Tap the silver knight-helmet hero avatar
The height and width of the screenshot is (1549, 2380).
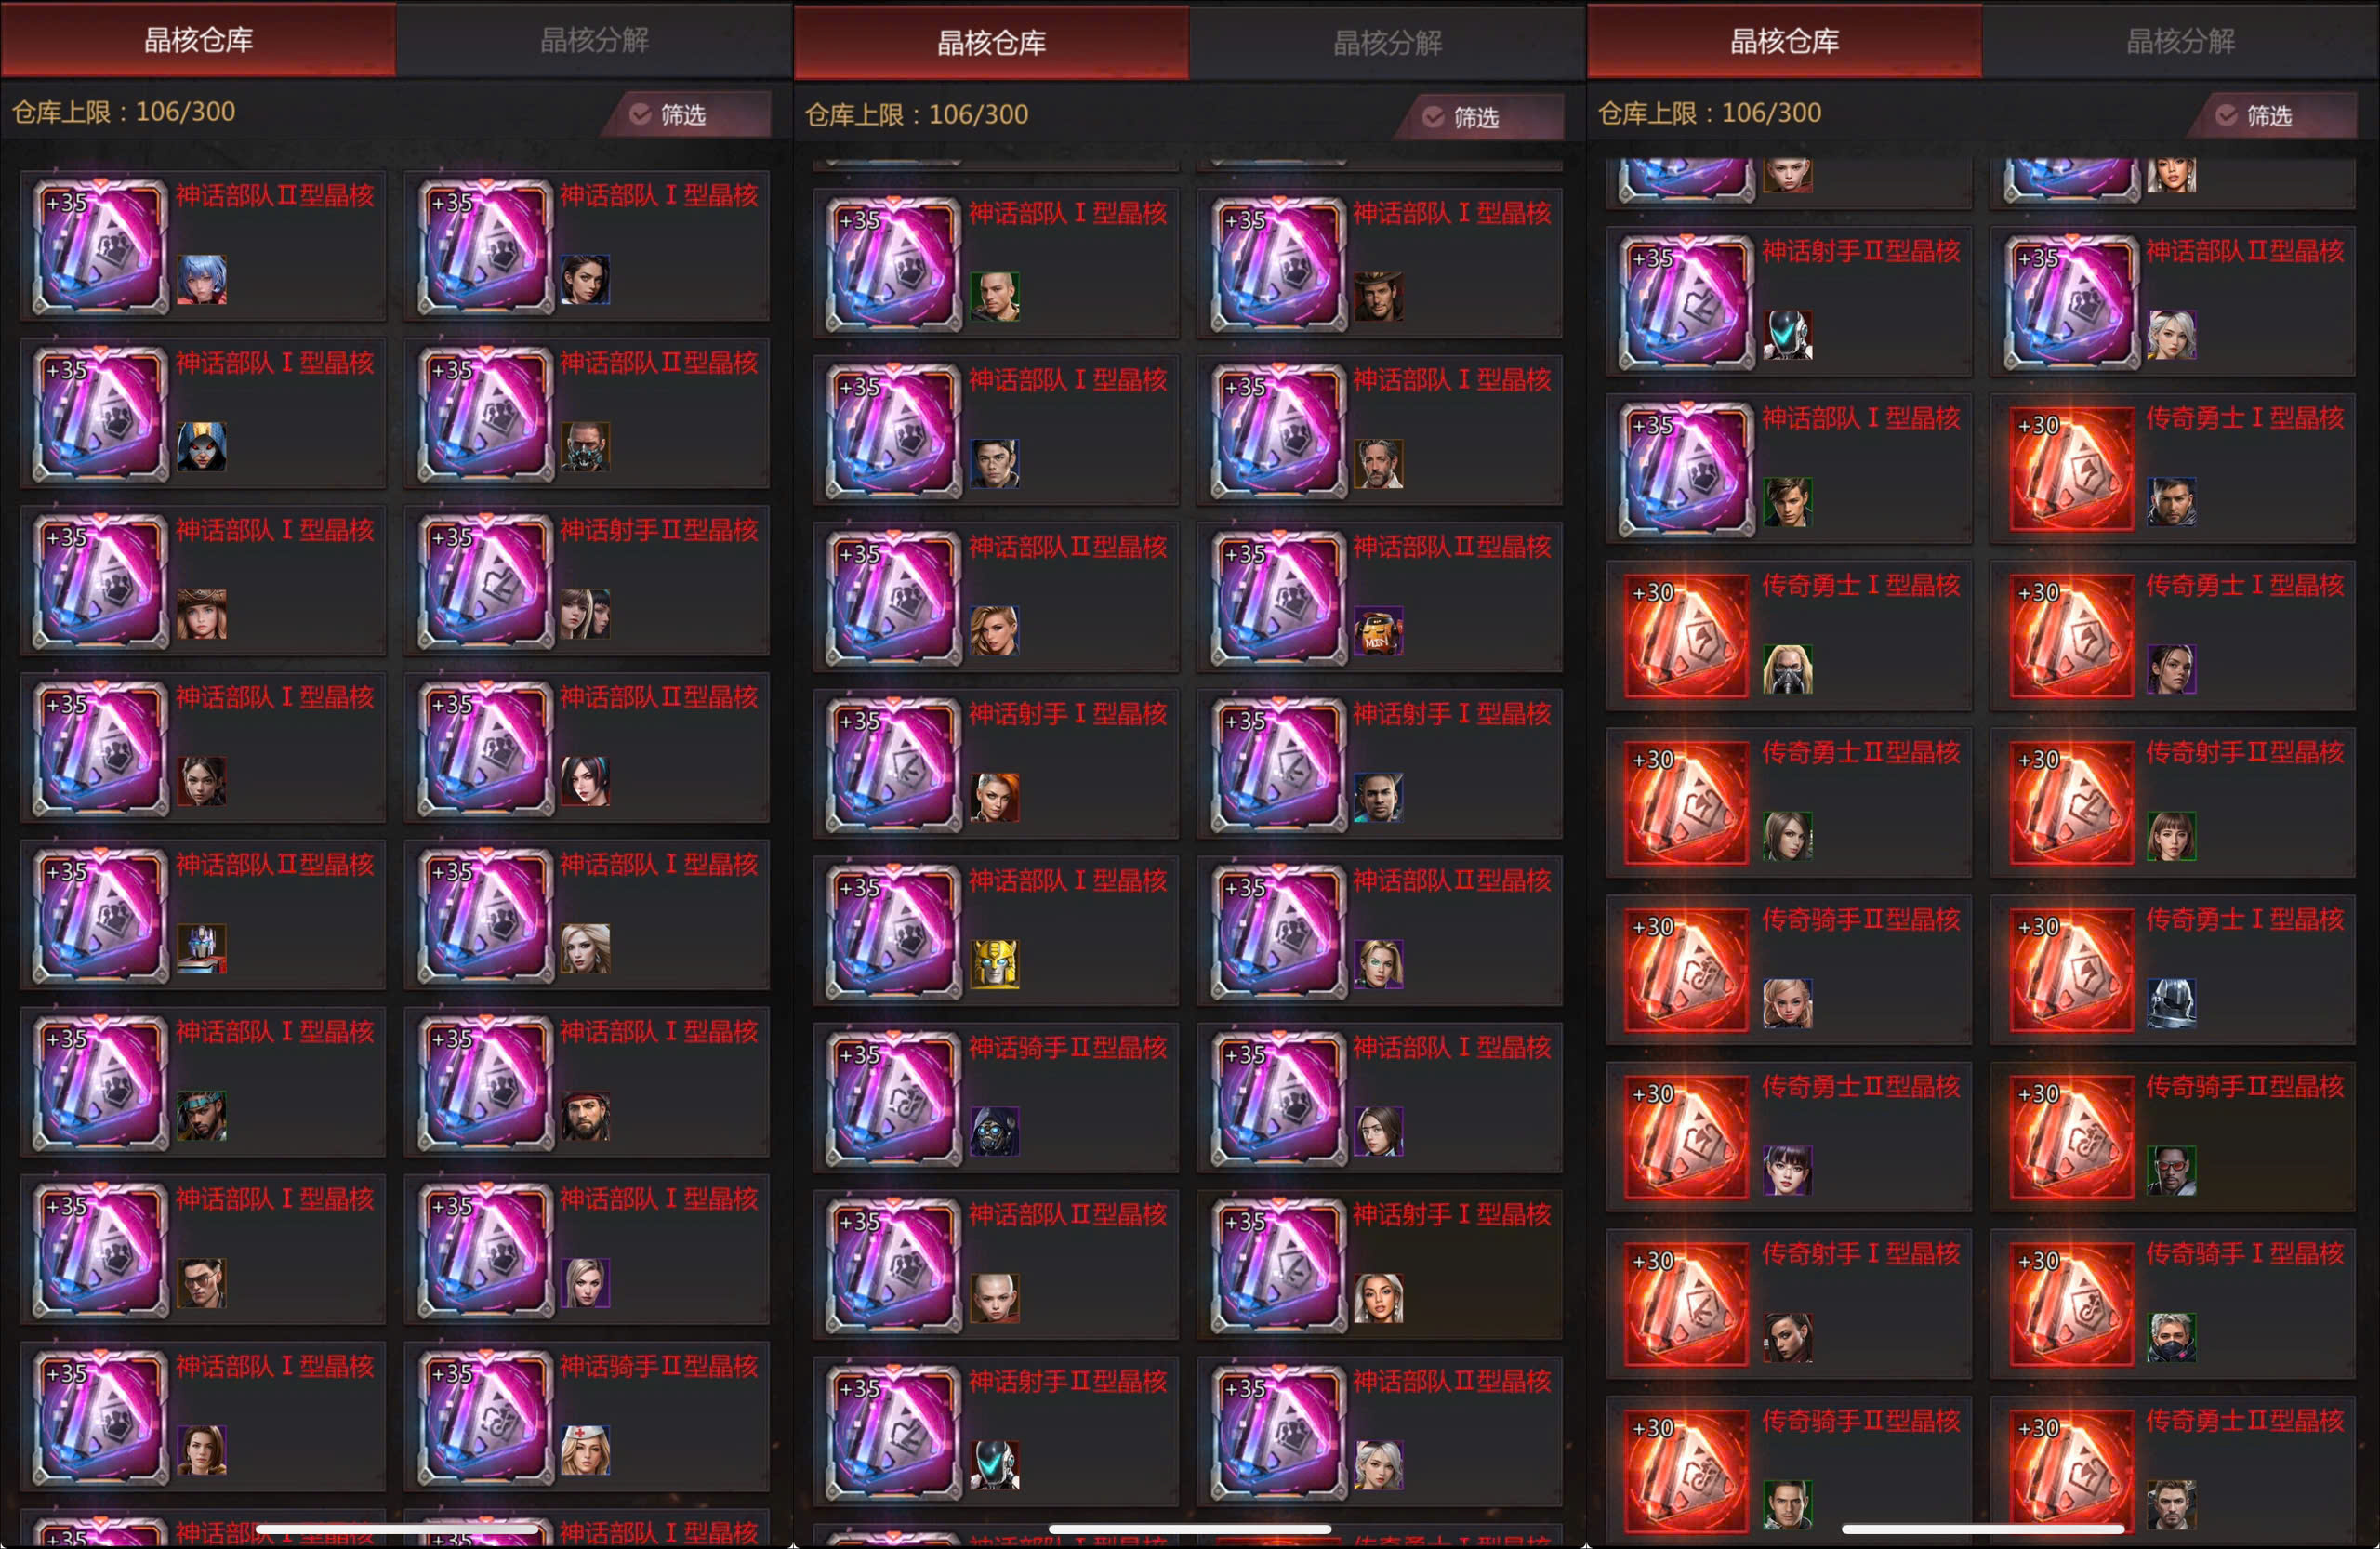tap(2172, 1004)
